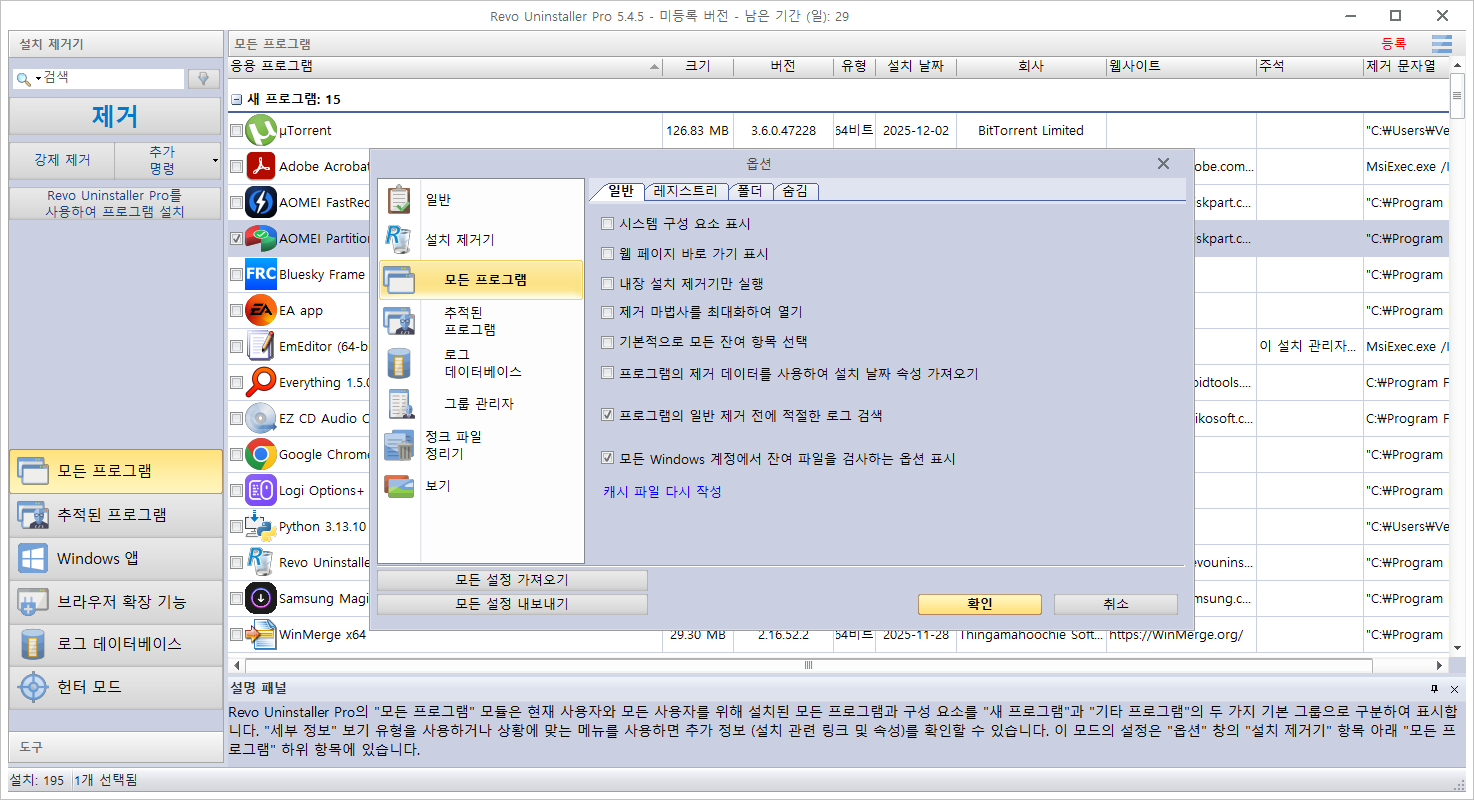
Task: Open 브라우저 확장 기능 module
Action: point(116,601)
